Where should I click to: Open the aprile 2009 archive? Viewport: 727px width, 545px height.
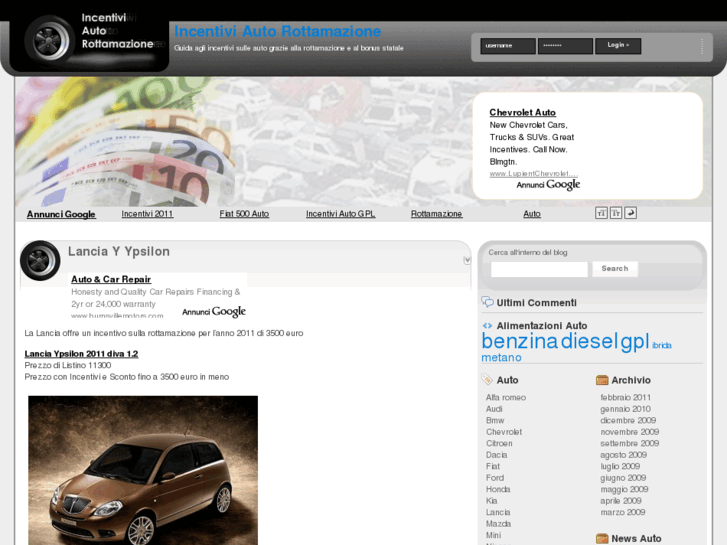pos(621,501)
